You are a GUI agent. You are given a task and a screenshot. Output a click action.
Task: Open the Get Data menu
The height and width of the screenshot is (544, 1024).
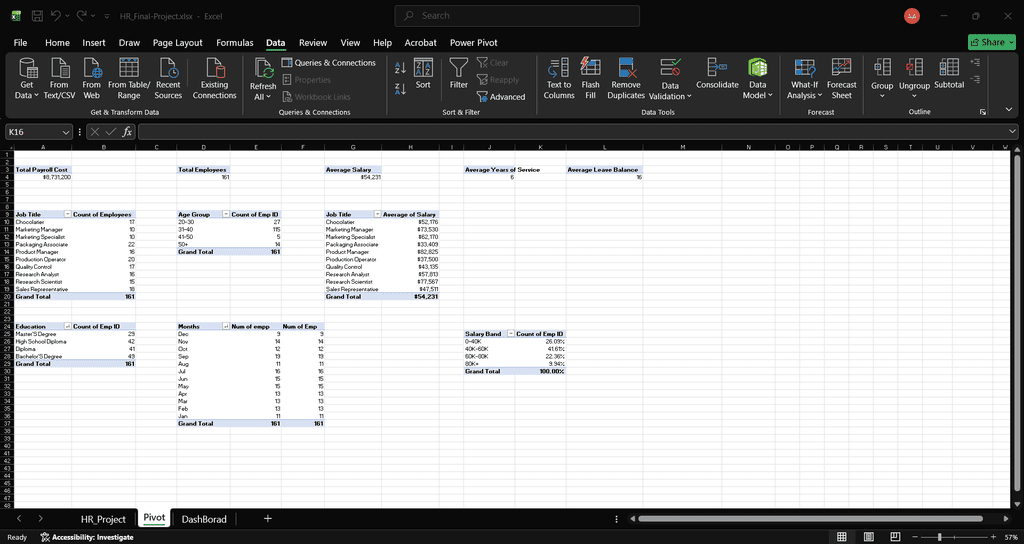27,78
